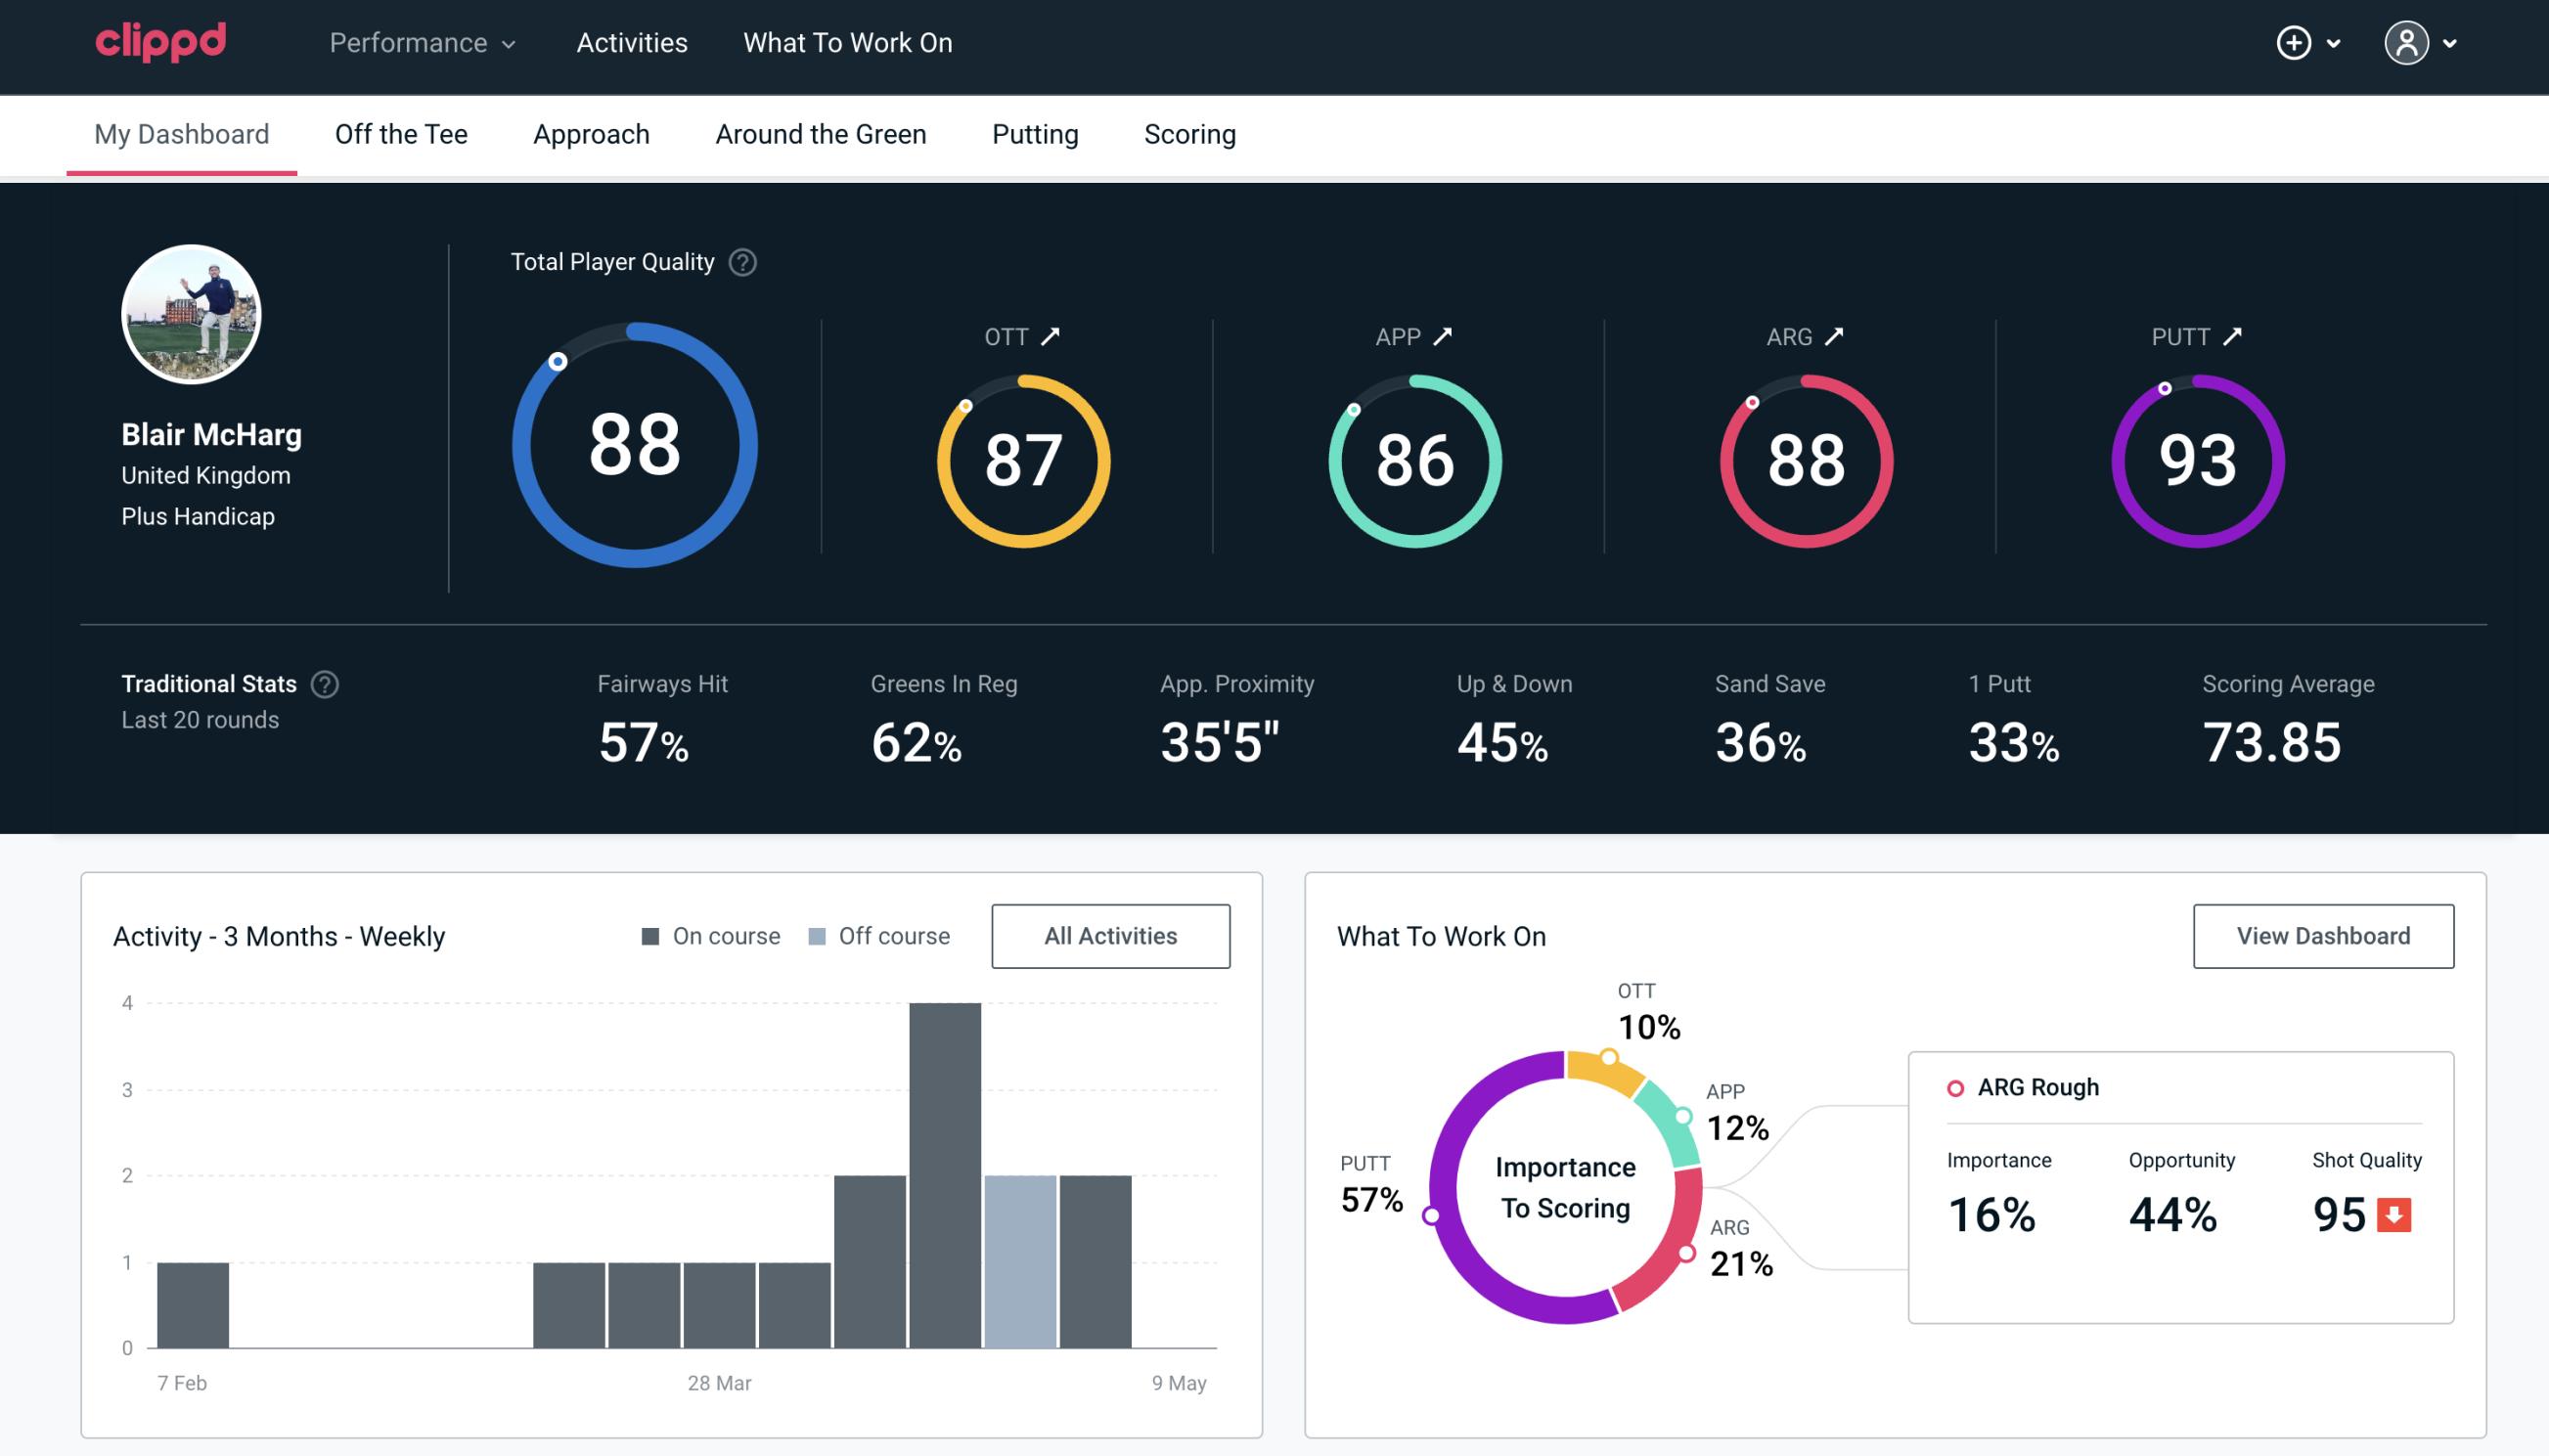
Task: Switch to the Putting tab
Action: pos(1033,133)
